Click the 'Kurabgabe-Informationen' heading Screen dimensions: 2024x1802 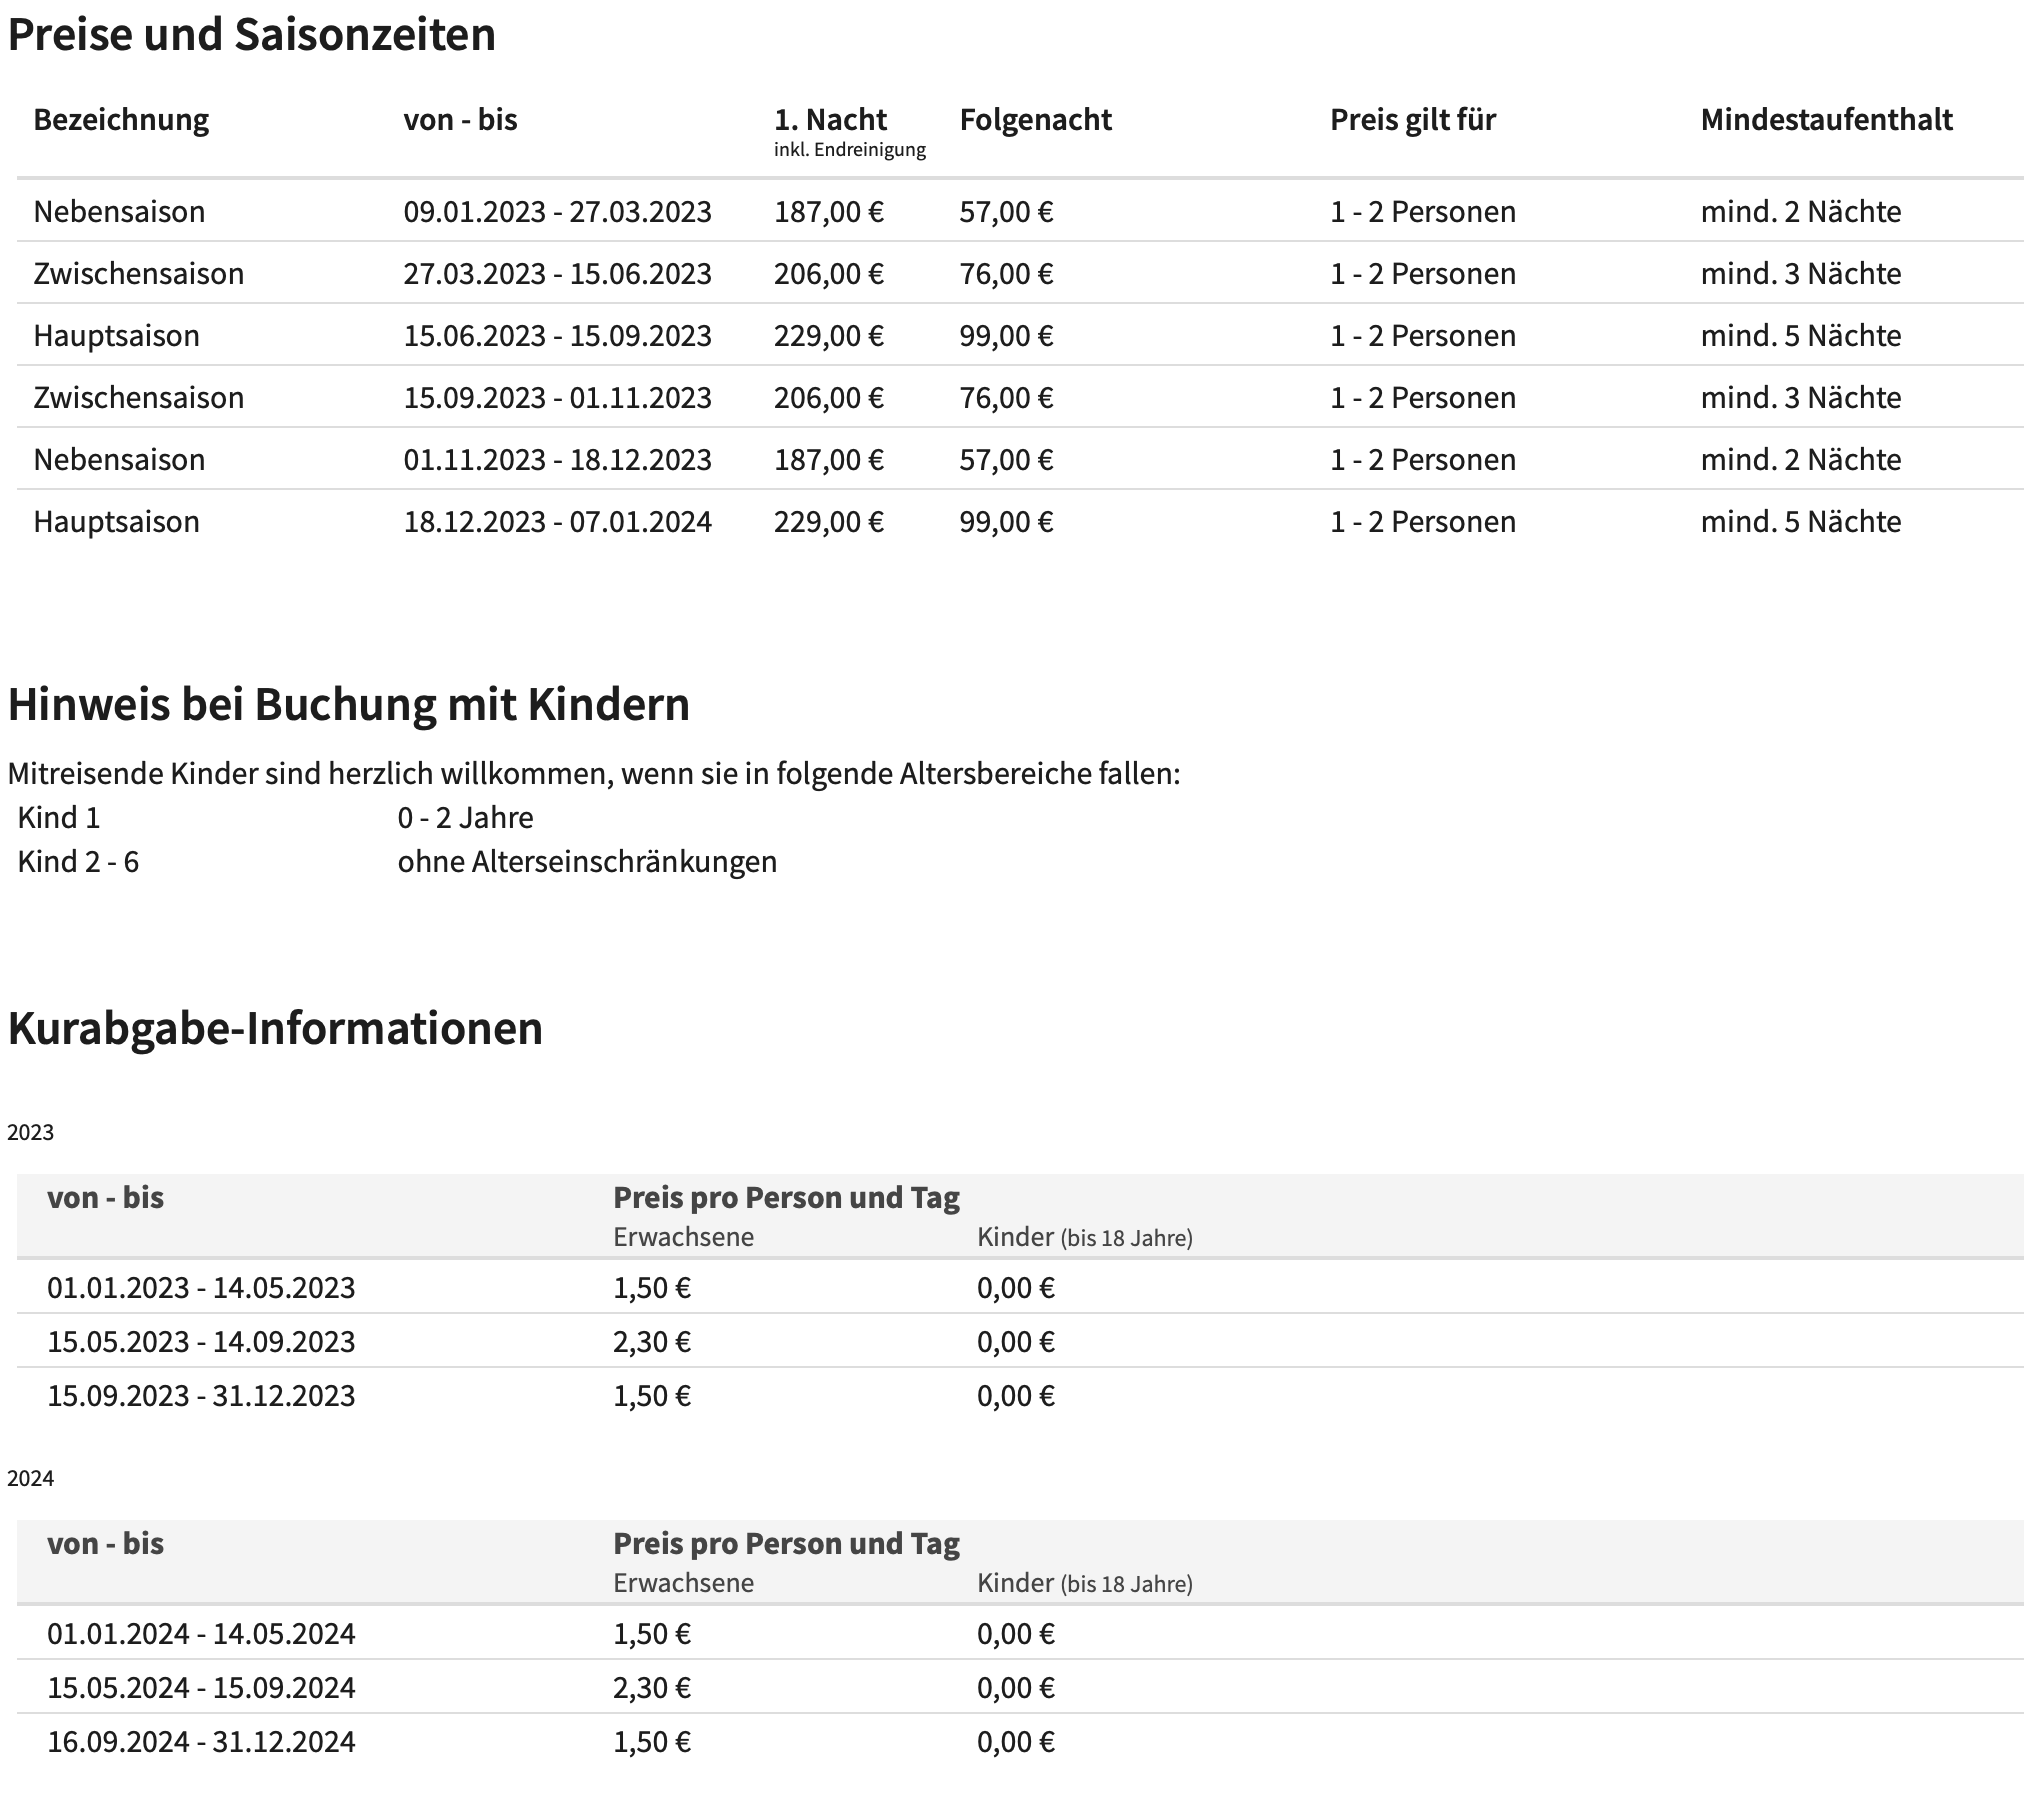click(x=275, y=1029)
